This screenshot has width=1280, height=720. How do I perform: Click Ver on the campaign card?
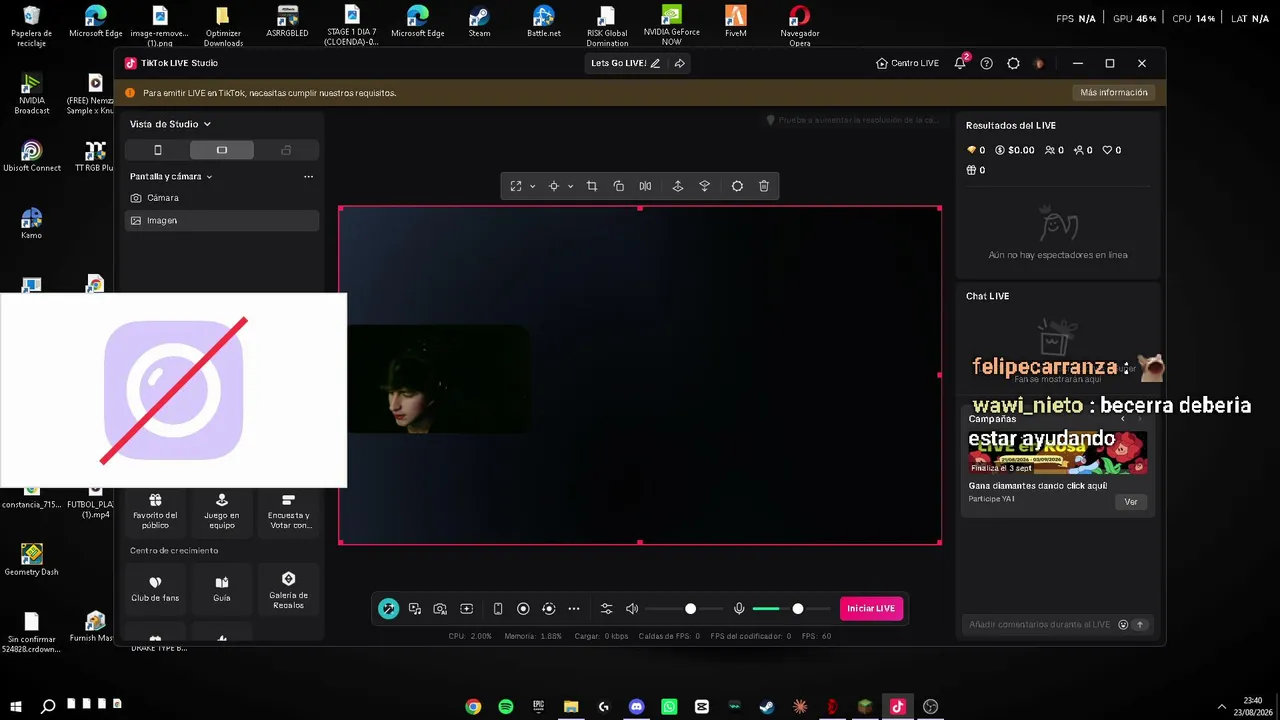(x=1131, y=502)
